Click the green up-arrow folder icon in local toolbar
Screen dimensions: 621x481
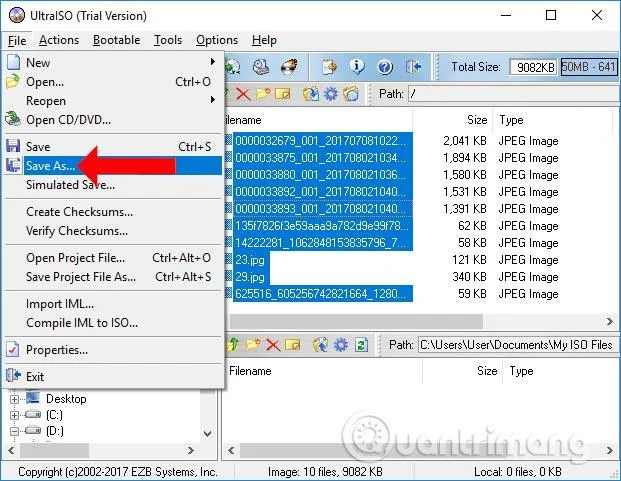233,345
